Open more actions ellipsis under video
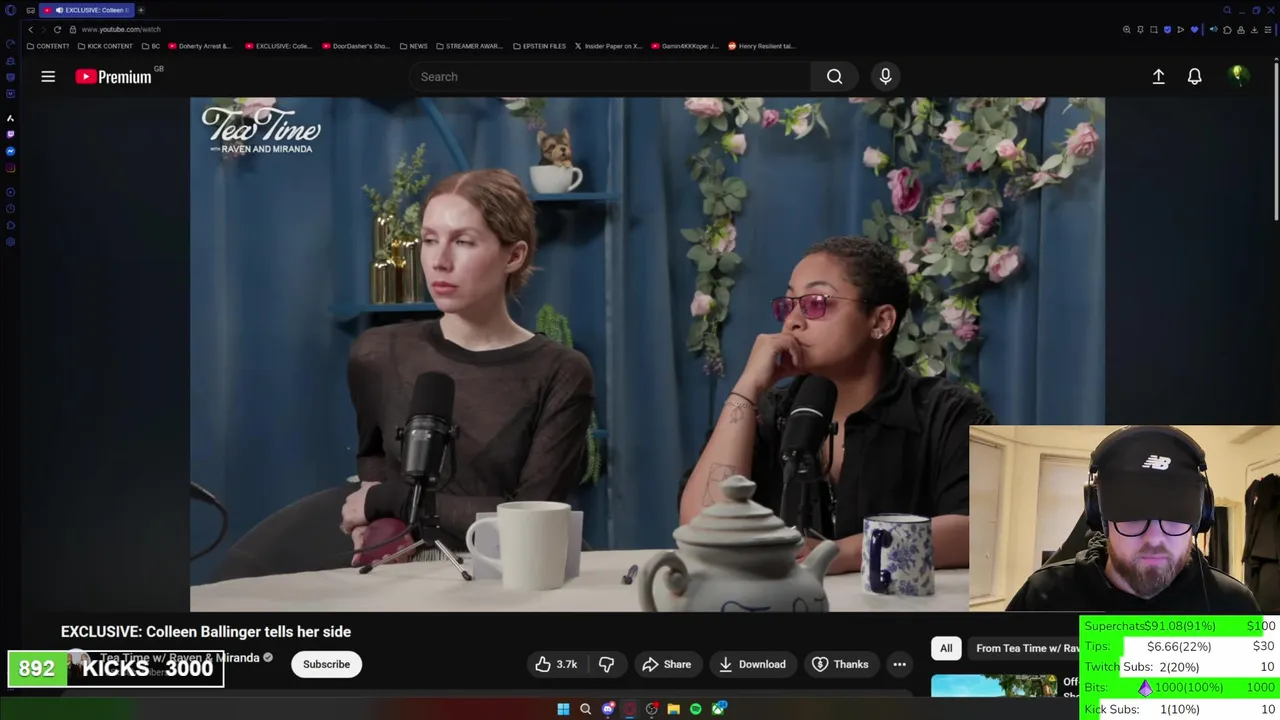This screenshot has width=1280, height=720. (899, 664)
